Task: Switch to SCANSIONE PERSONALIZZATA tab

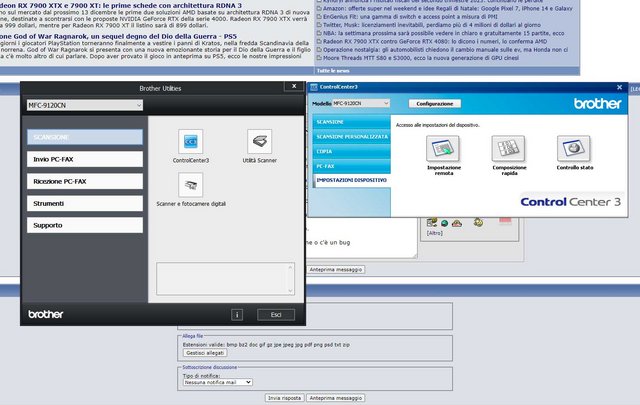Action: pos(351,137)
